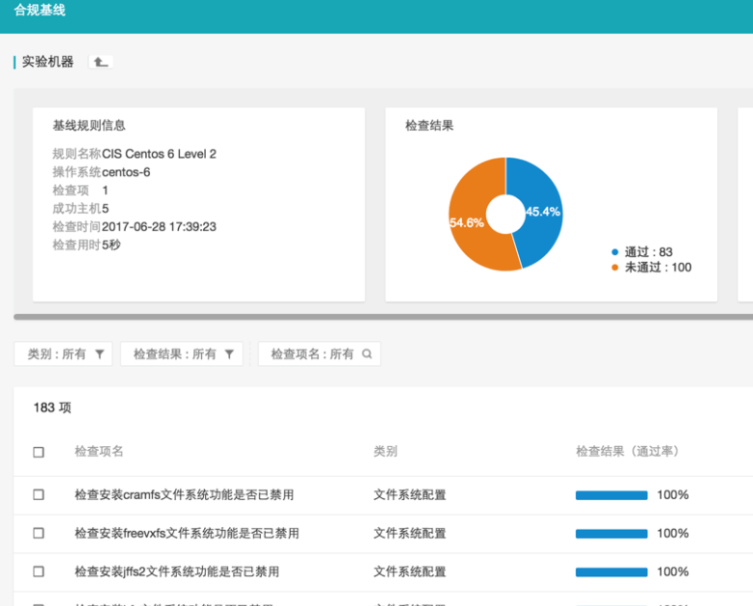Click the orange 54.6% donut chart segment
Screen dimensions: 753x606
pos(467,223)
